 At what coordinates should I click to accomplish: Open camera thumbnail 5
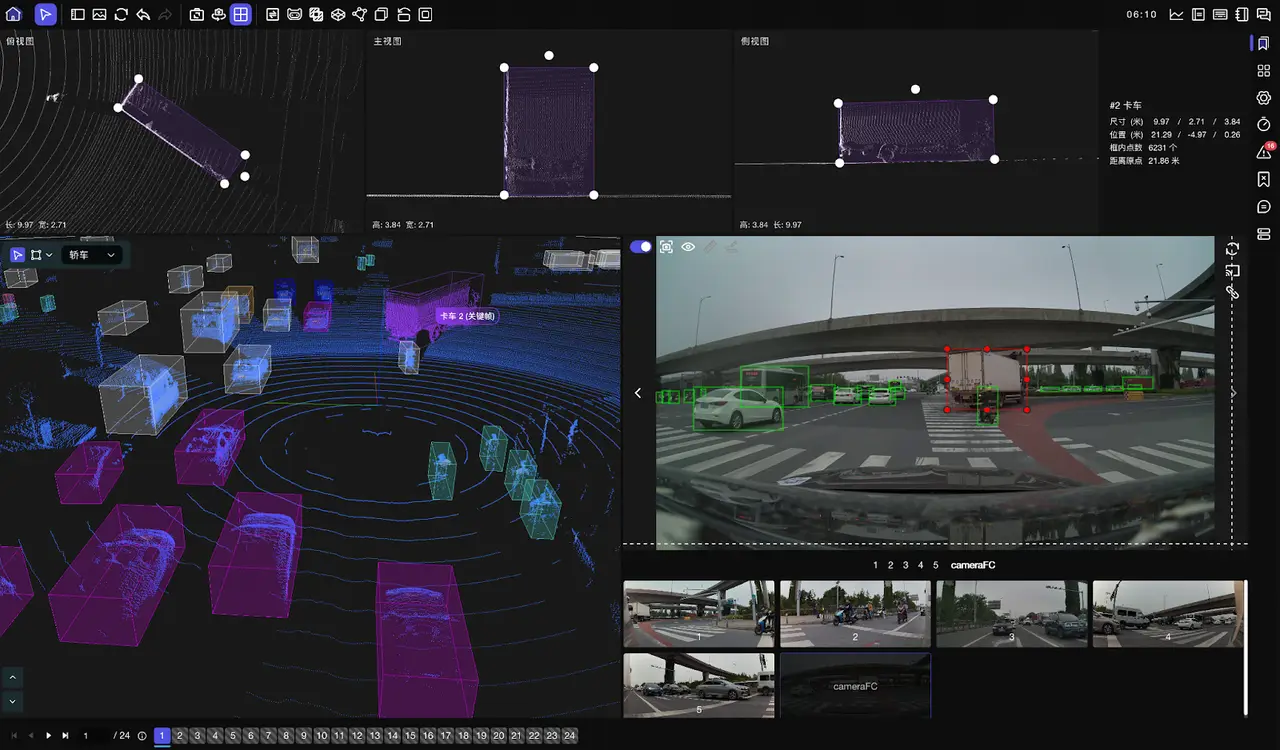[699, 686]
